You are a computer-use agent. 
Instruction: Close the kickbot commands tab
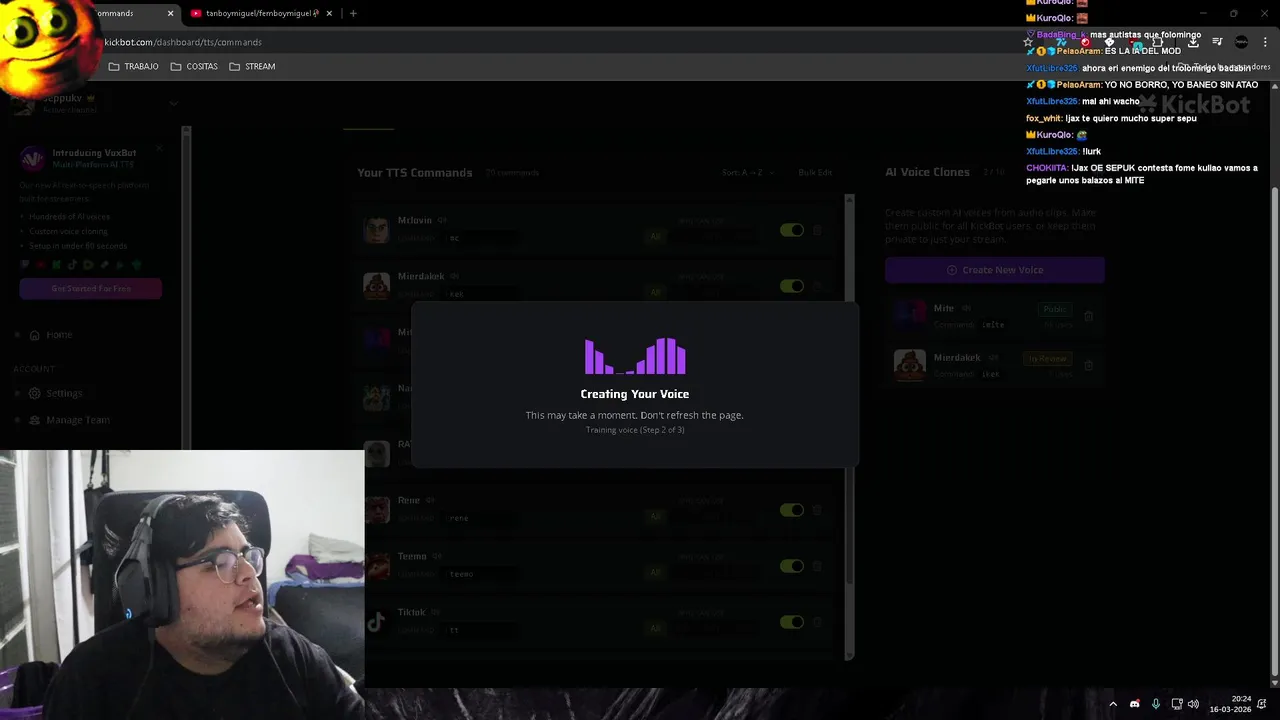pyautogui.click(x=170, y=13)
